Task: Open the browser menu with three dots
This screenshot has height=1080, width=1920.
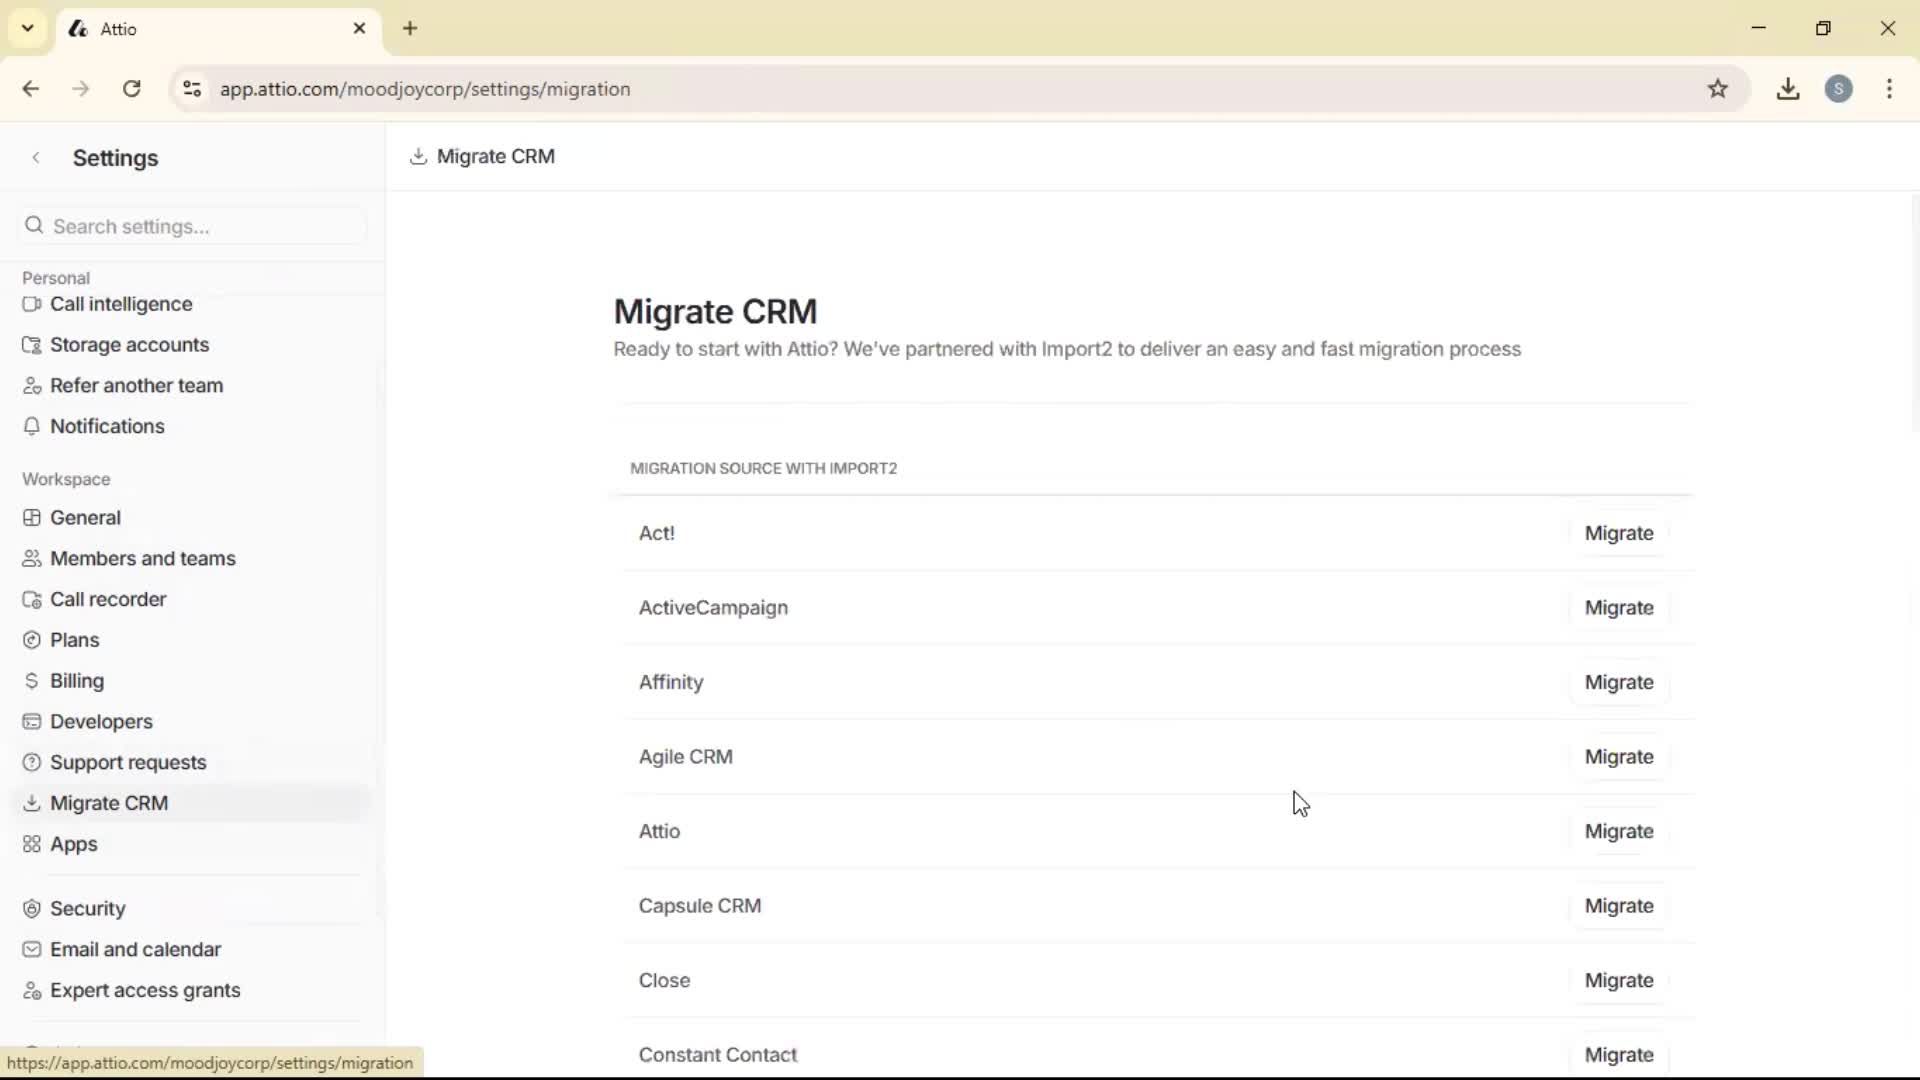Action: point(1890,89)
